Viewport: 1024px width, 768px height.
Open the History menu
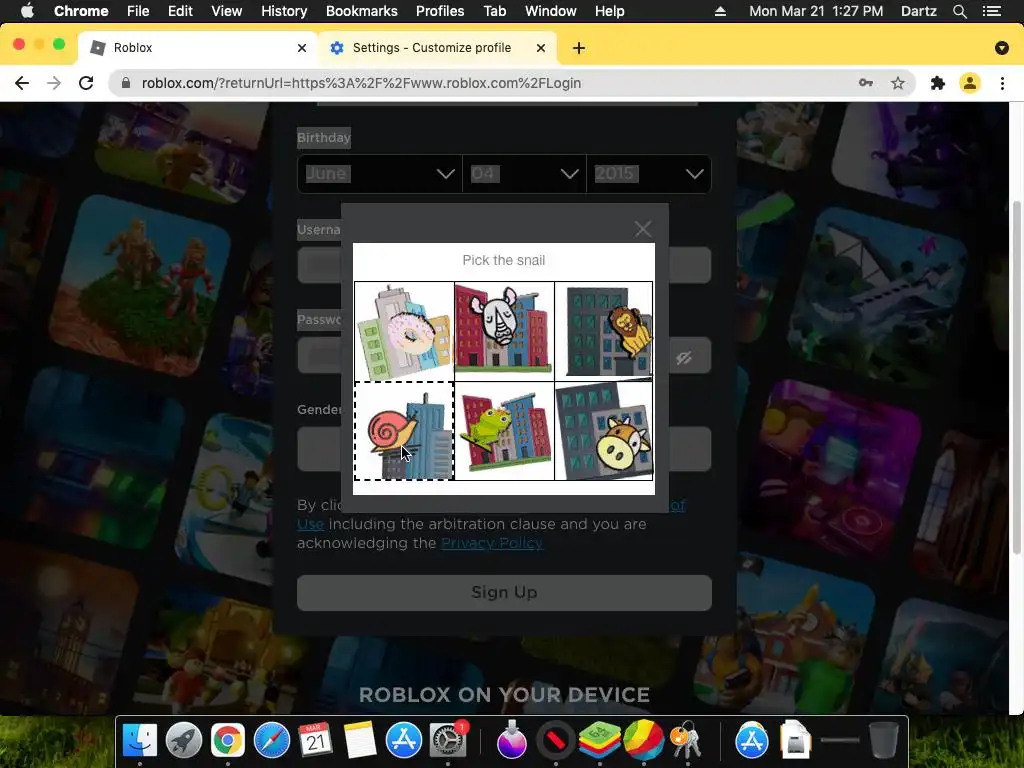(x=284, y=11)
